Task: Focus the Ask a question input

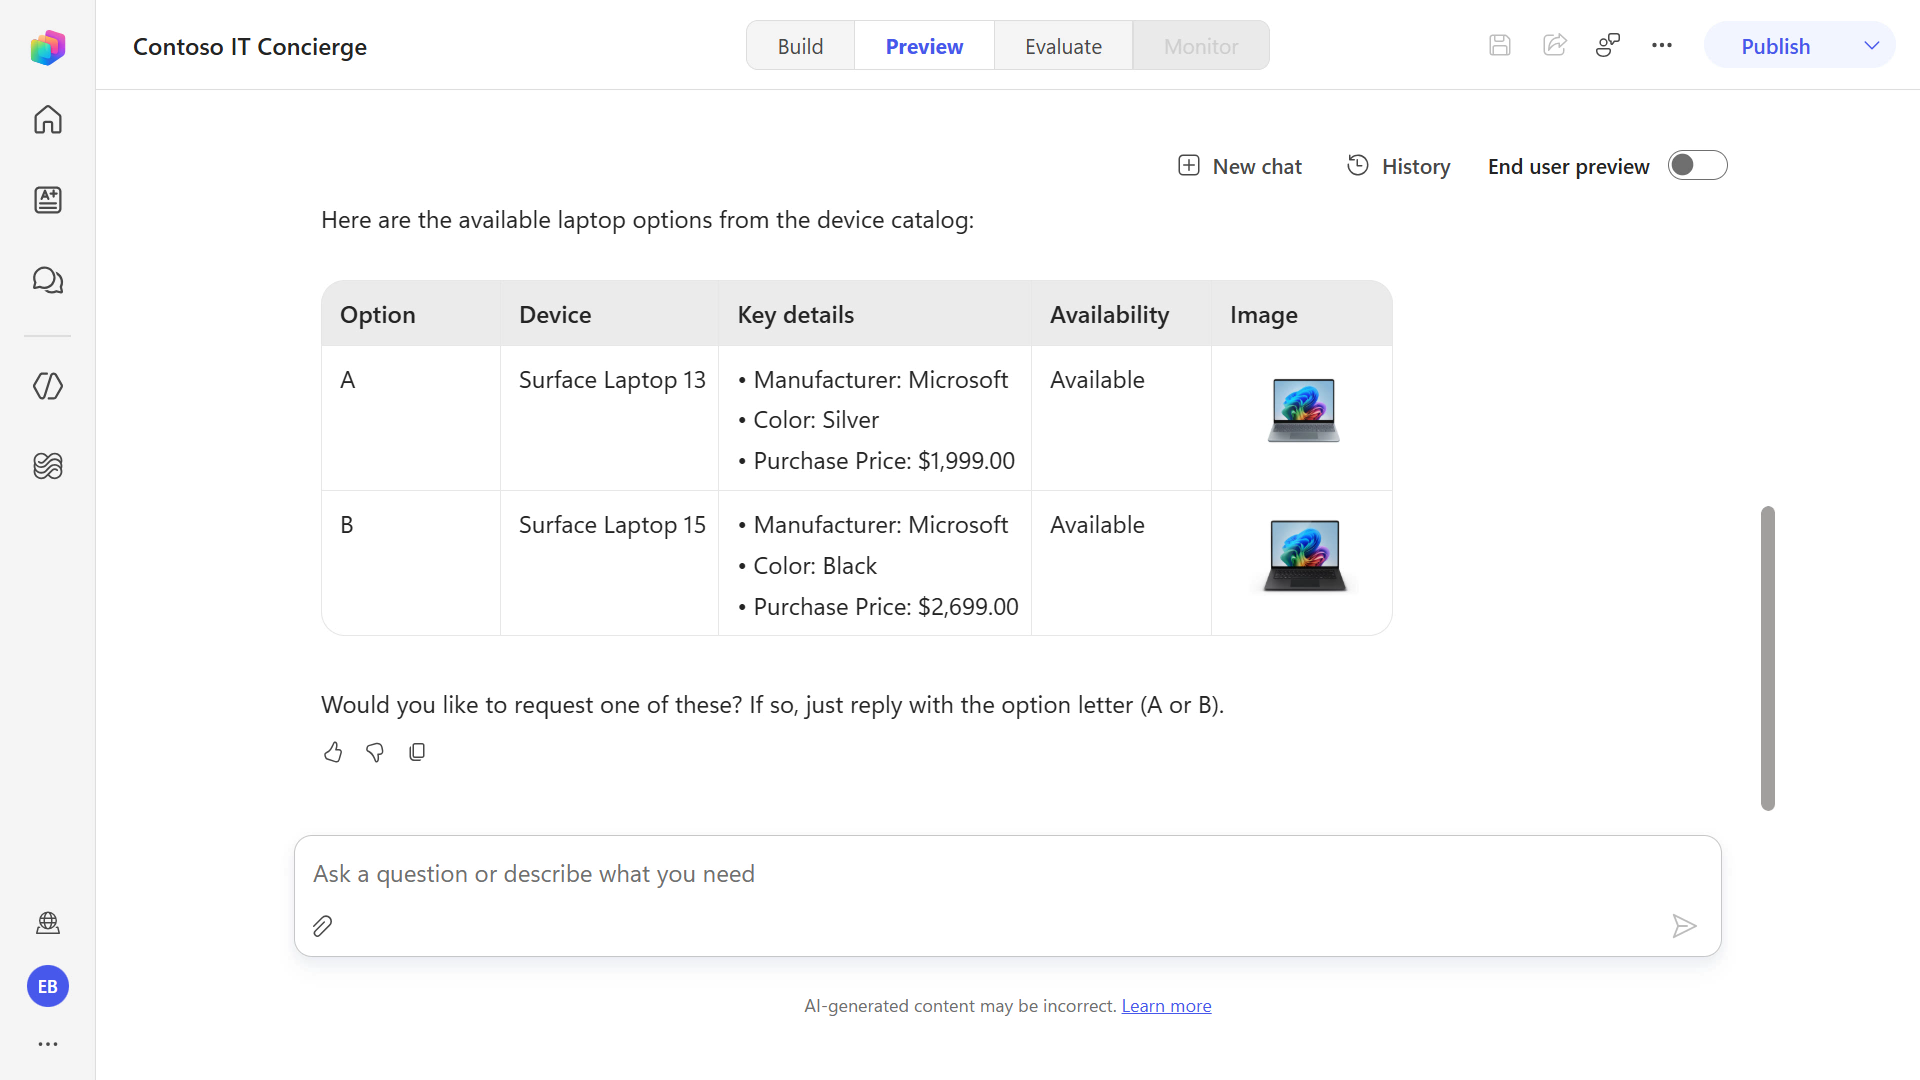Action: [x=1007, y=874]
